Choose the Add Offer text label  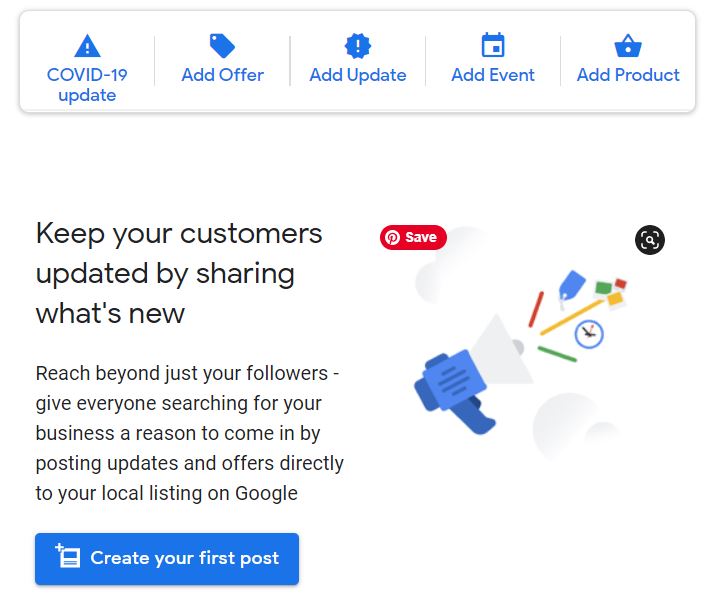point(222,75)
